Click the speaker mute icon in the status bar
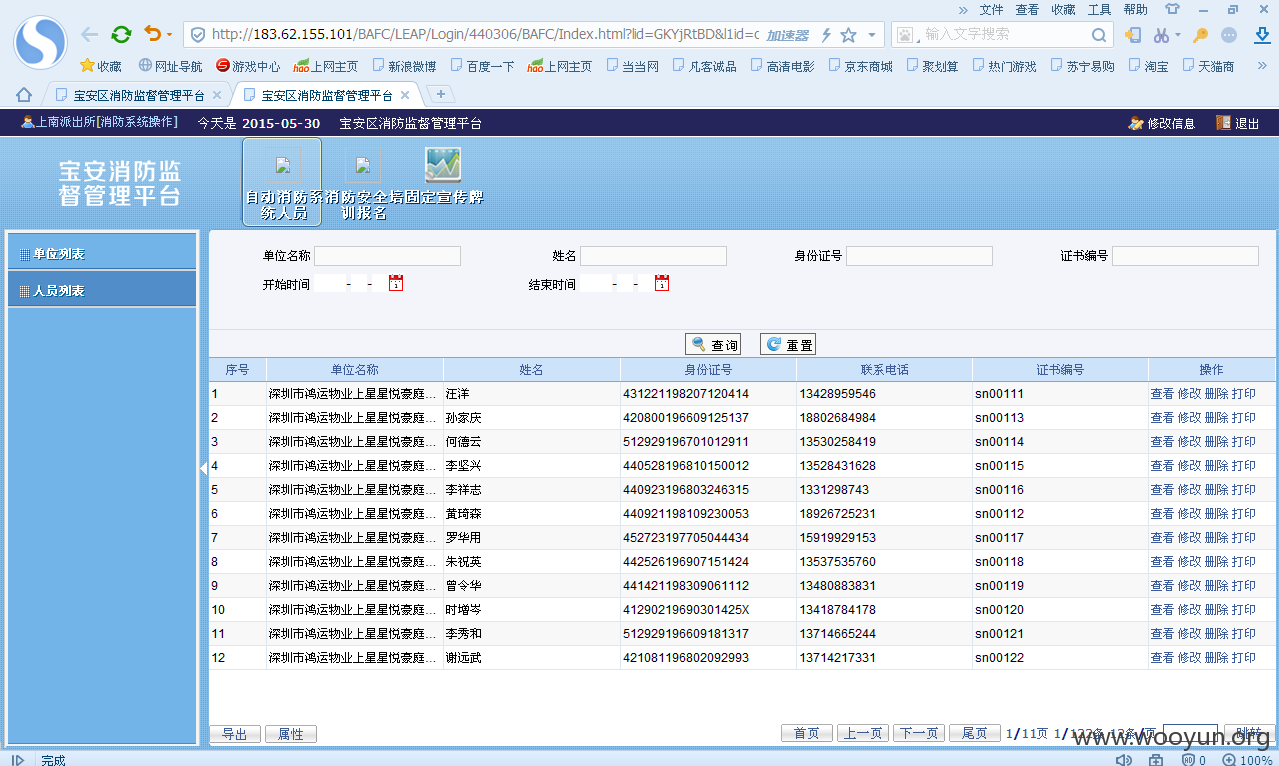The image size is (1279, 766). click(1124, 760)
